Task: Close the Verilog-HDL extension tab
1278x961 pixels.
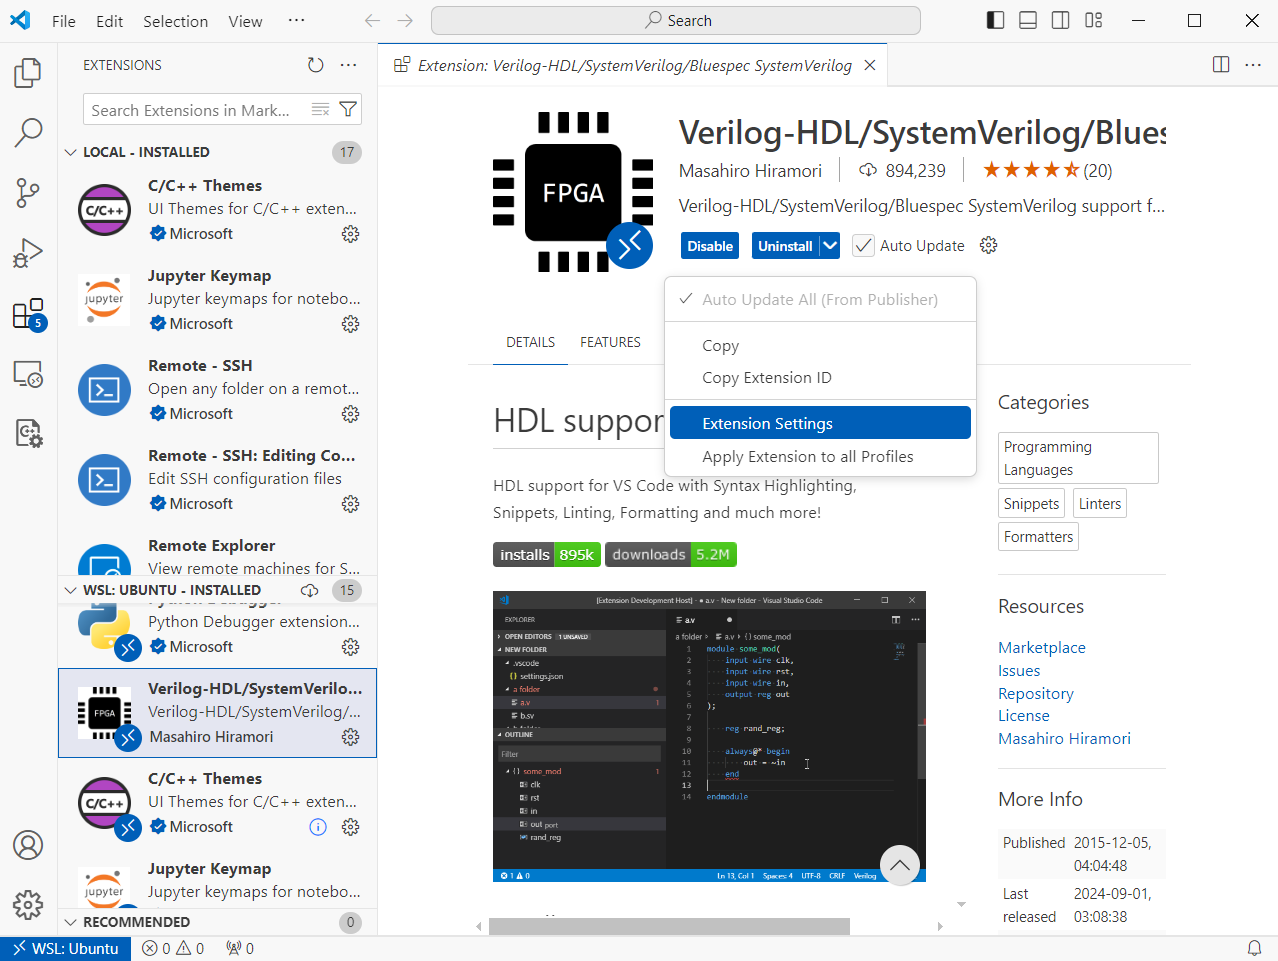Action: (x=870, y=65)
